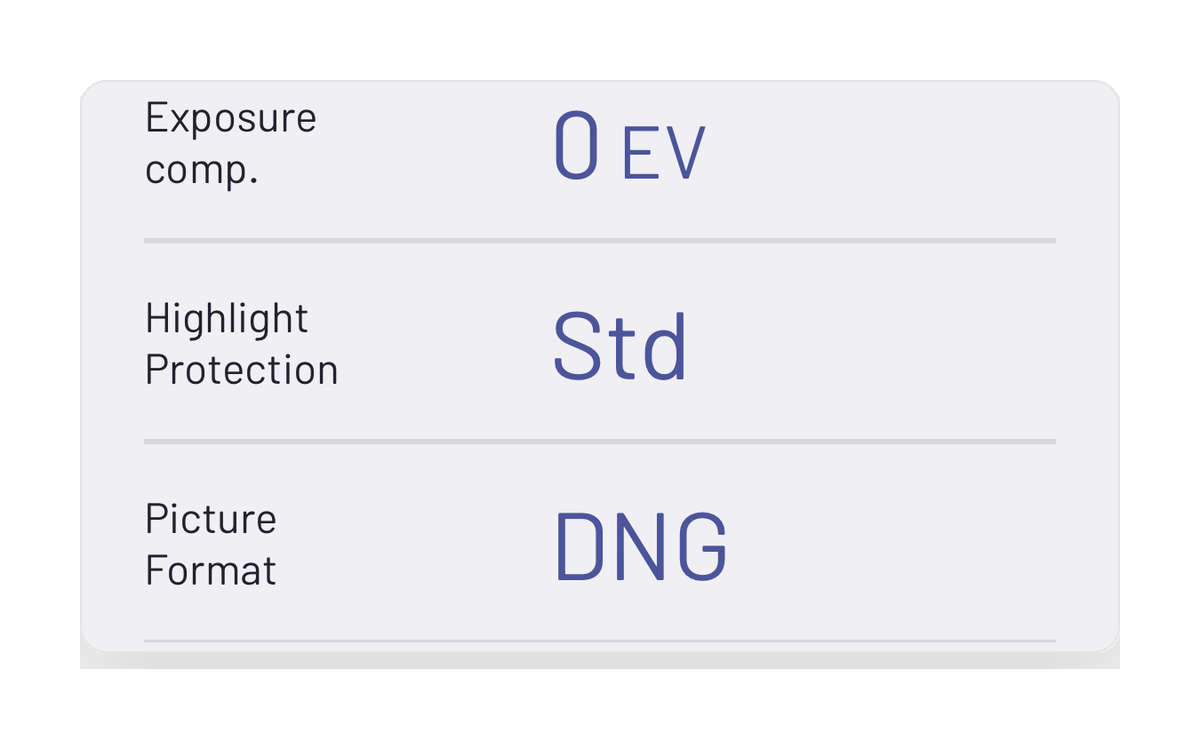This screenshot has height=733, width=1200.
Task: Click divider below Exposure comp. row
Action: [x=600, y=241]
